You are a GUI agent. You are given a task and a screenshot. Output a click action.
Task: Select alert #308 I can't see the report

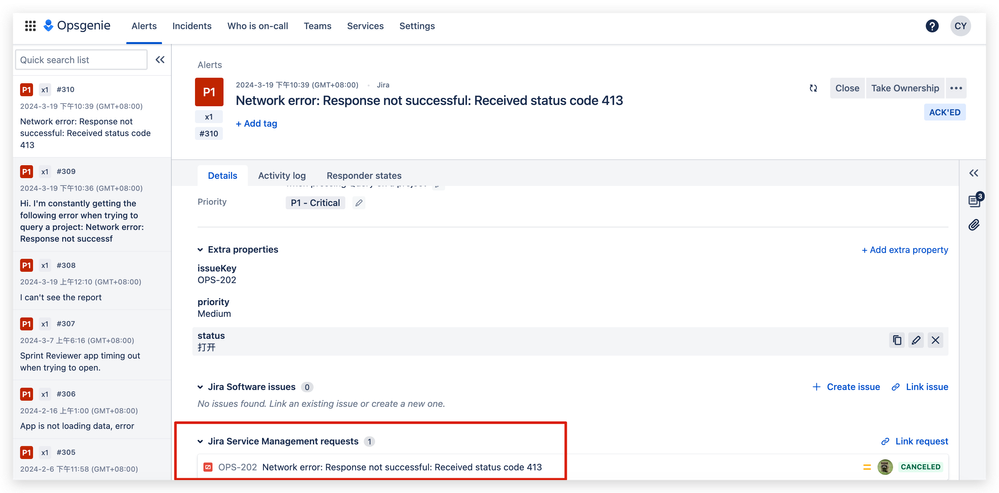[92, 281]
